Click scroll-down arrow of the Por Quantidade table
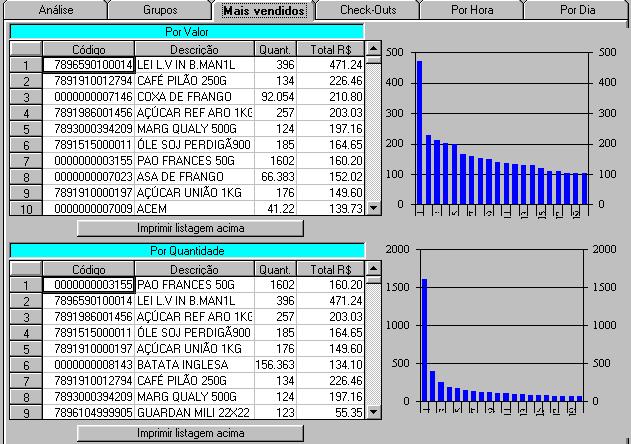The height and width of the screenshot is (444, 631). pyautogui.click(x=374, y=411)
